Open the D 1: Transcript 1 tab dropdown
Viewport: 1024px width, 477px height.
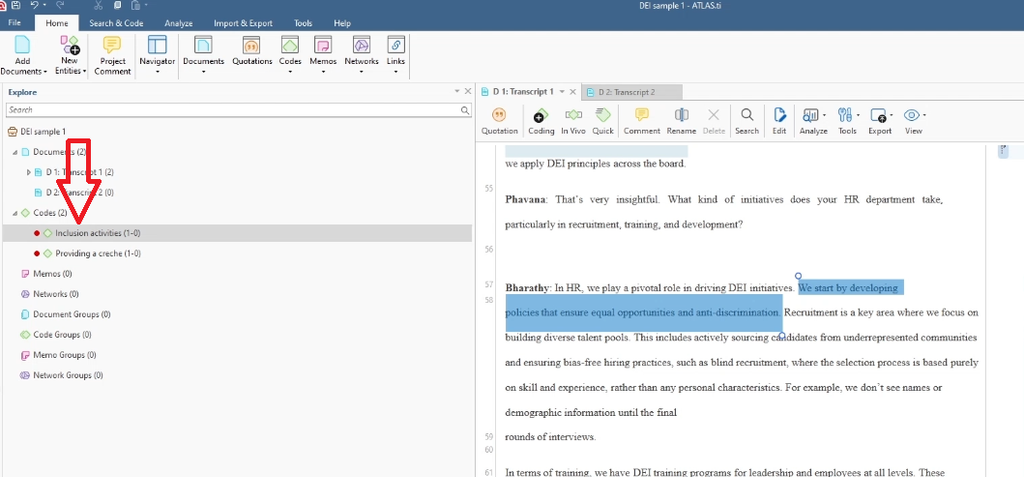tap(562, 92)
